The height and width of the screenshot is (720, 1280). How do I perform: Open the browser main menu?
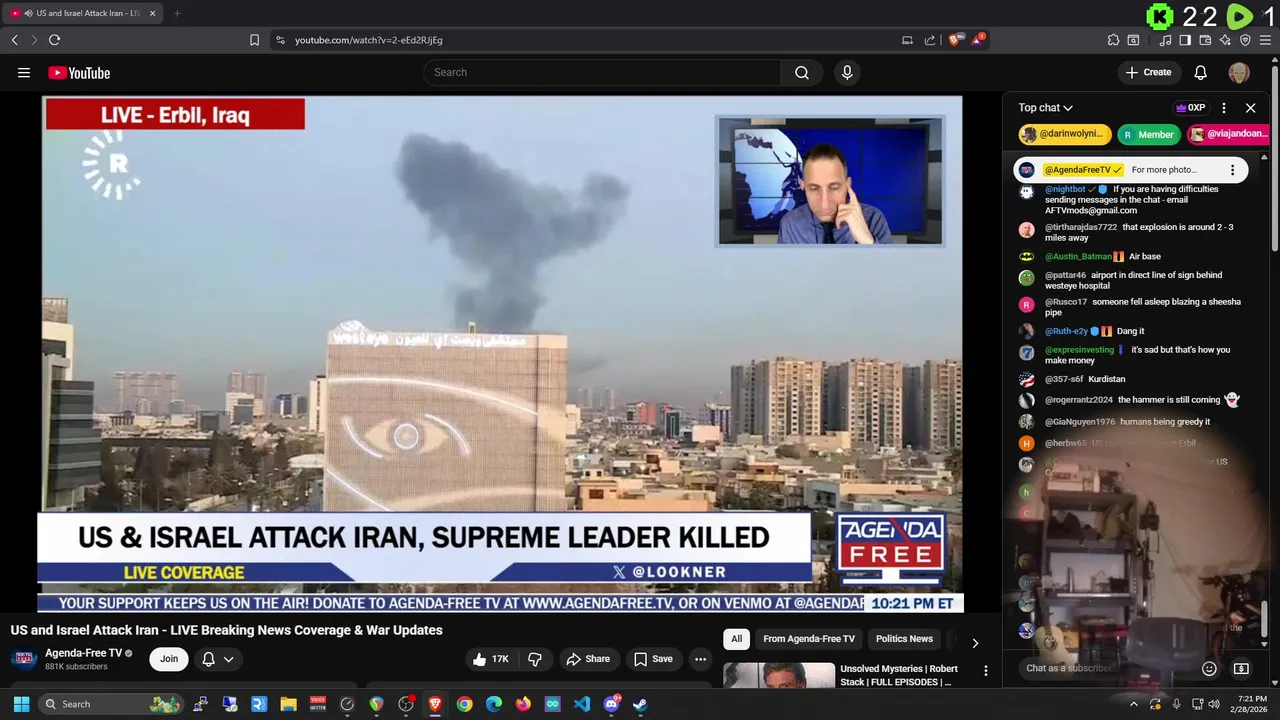pos(1265,40)
